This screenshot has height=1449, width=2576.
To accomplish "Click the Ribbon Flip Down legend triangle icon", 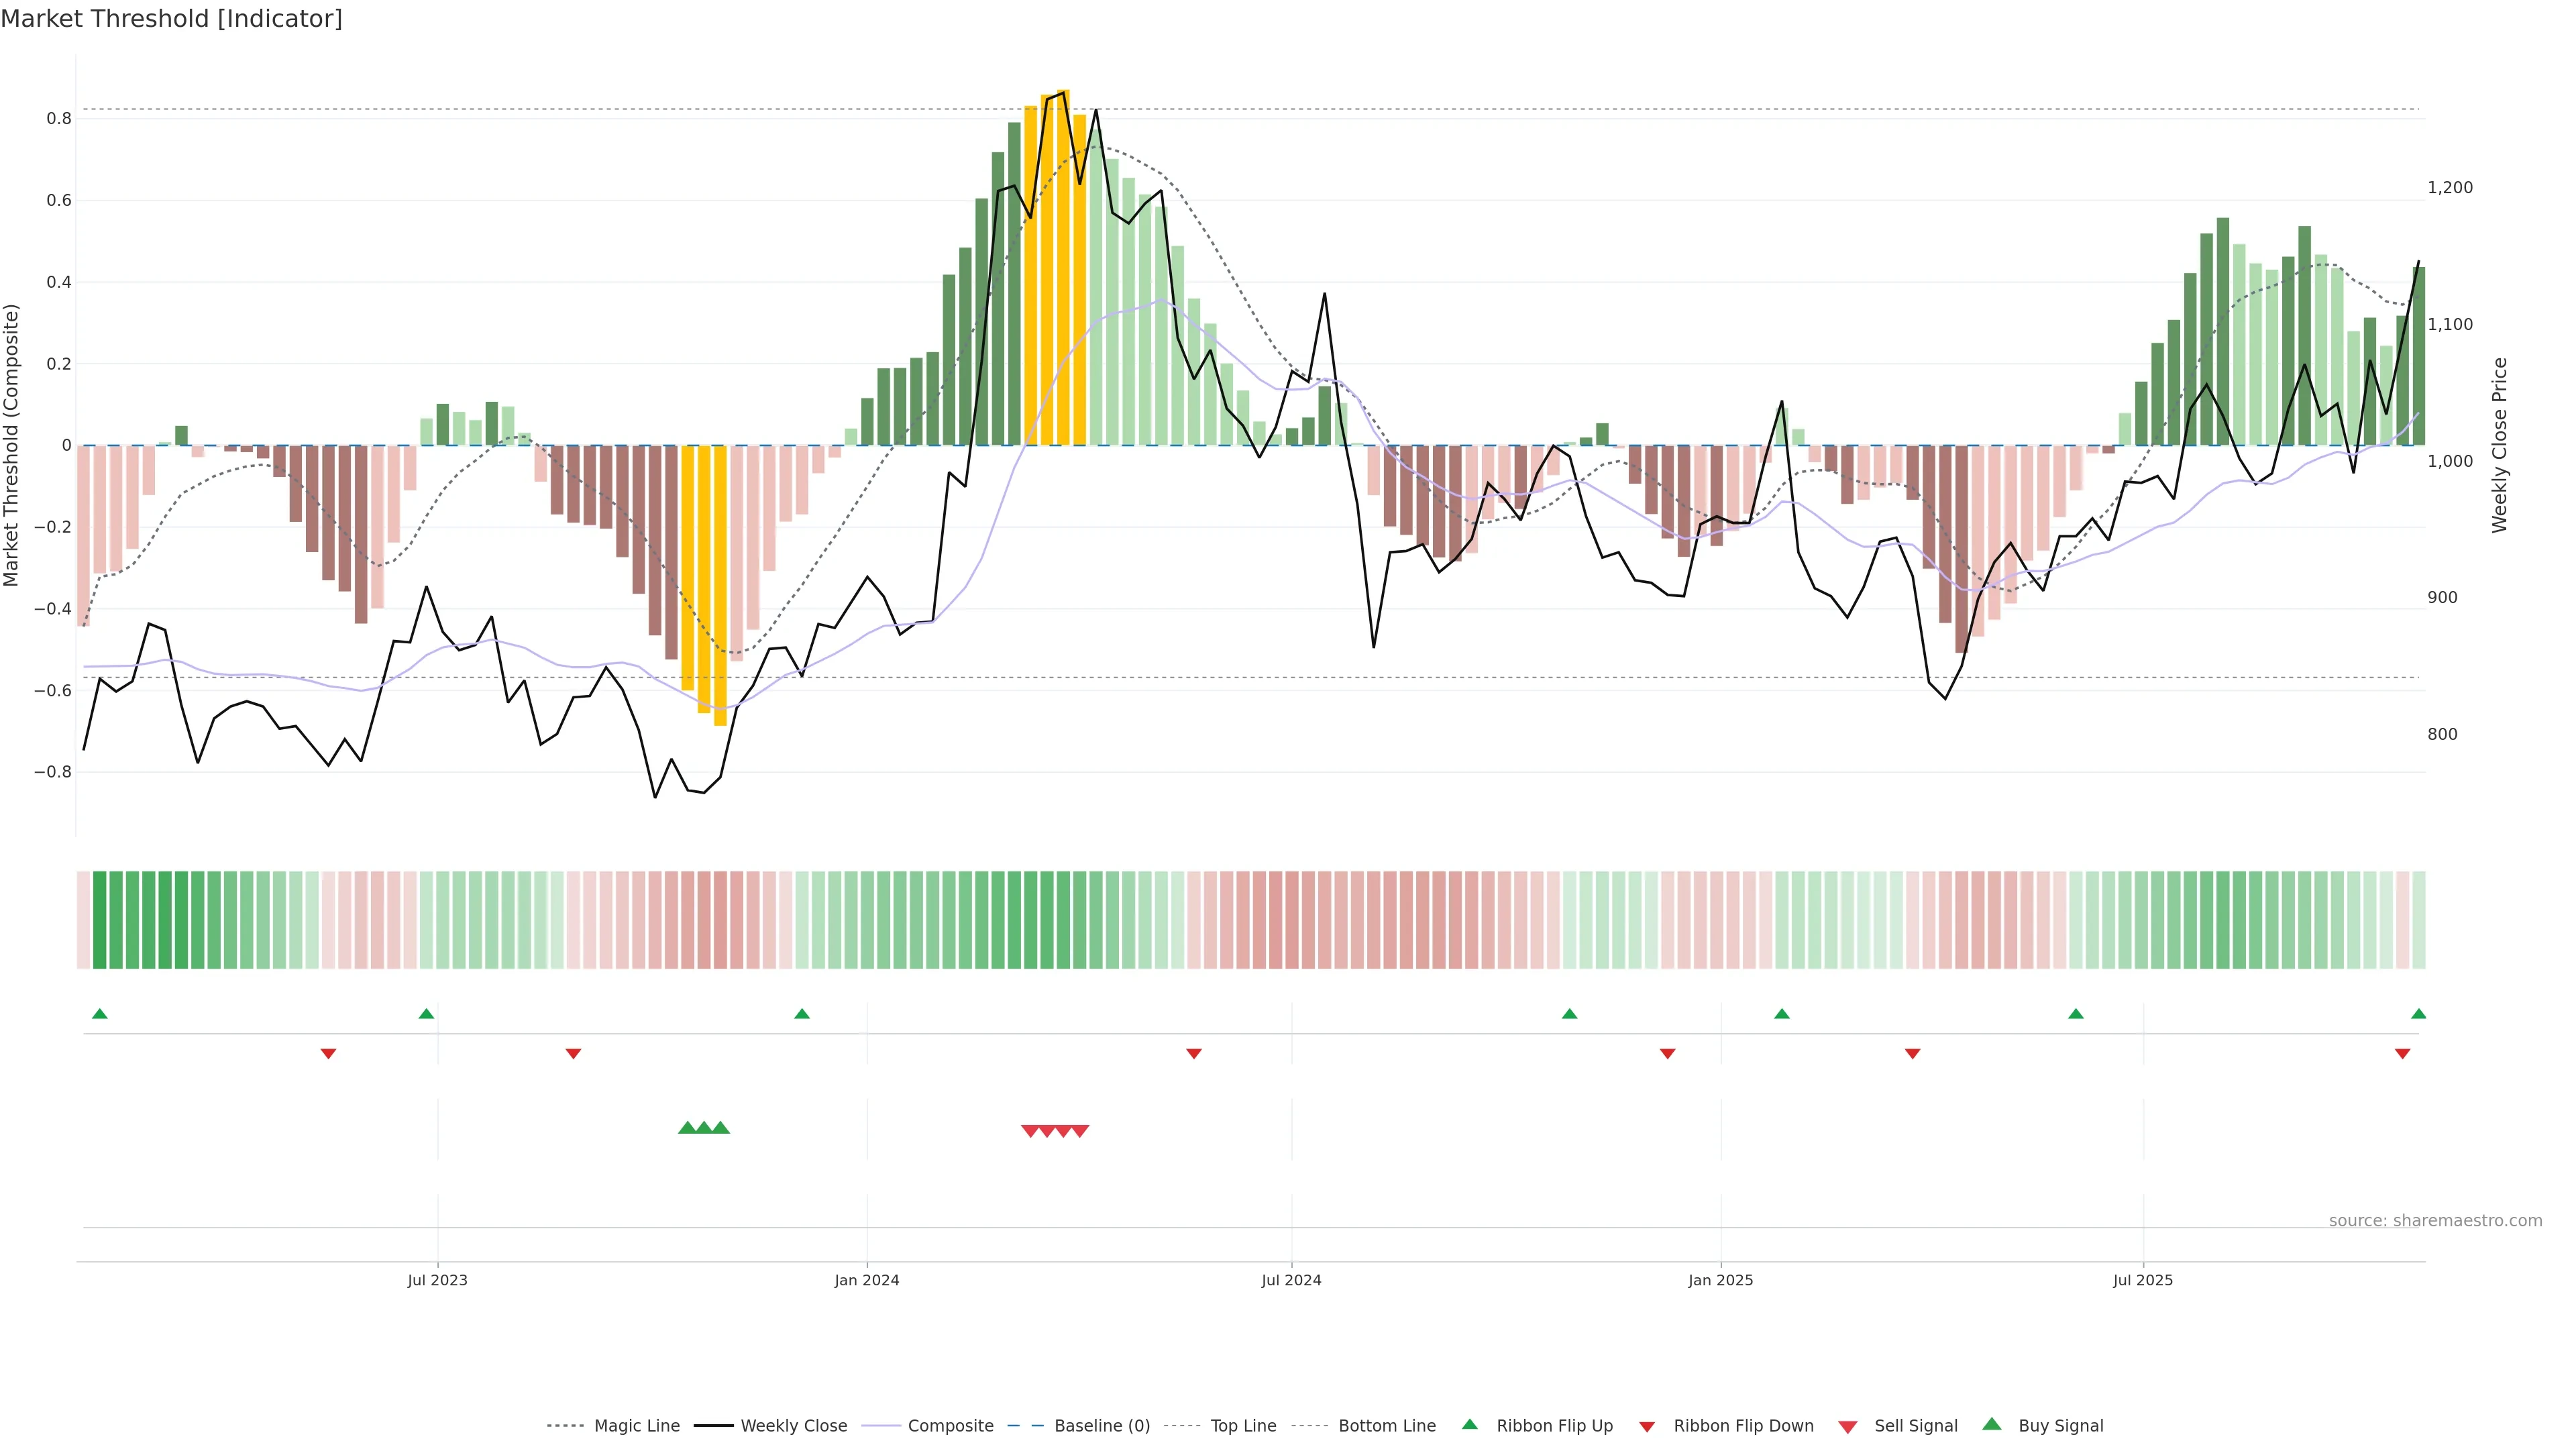I will click(x=1647, y=1427).
